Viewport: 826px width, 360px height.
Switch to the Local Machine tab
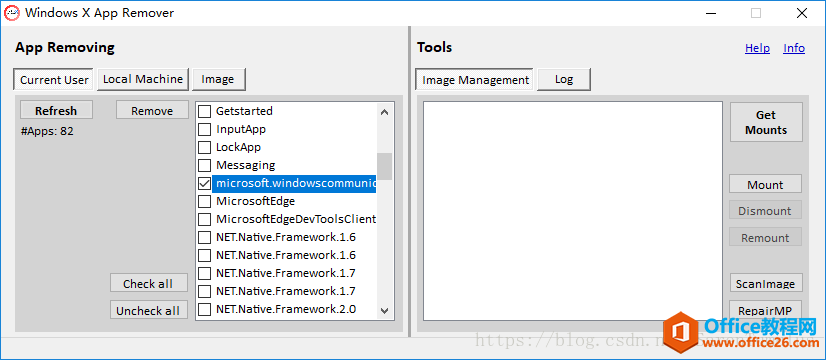(143, 79)
